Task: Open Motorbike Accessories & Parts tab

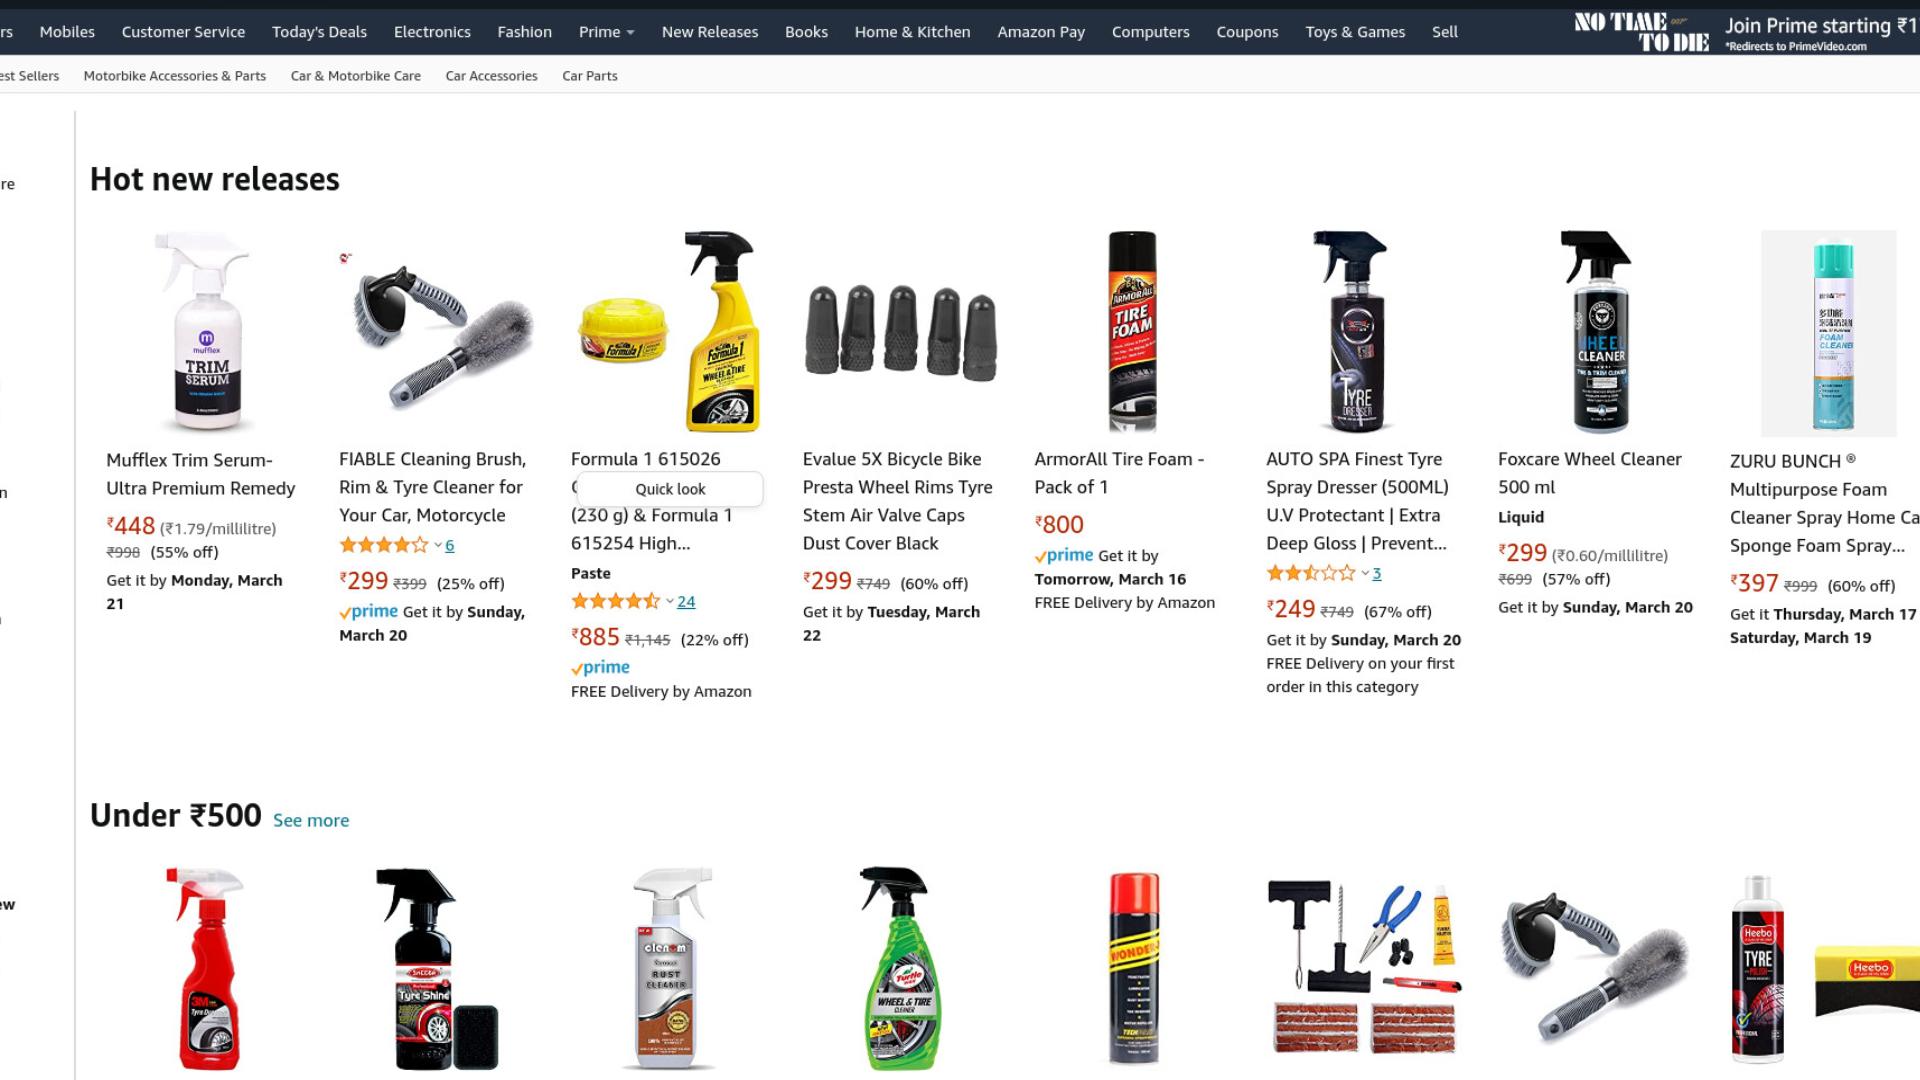Action: point(175,76)
